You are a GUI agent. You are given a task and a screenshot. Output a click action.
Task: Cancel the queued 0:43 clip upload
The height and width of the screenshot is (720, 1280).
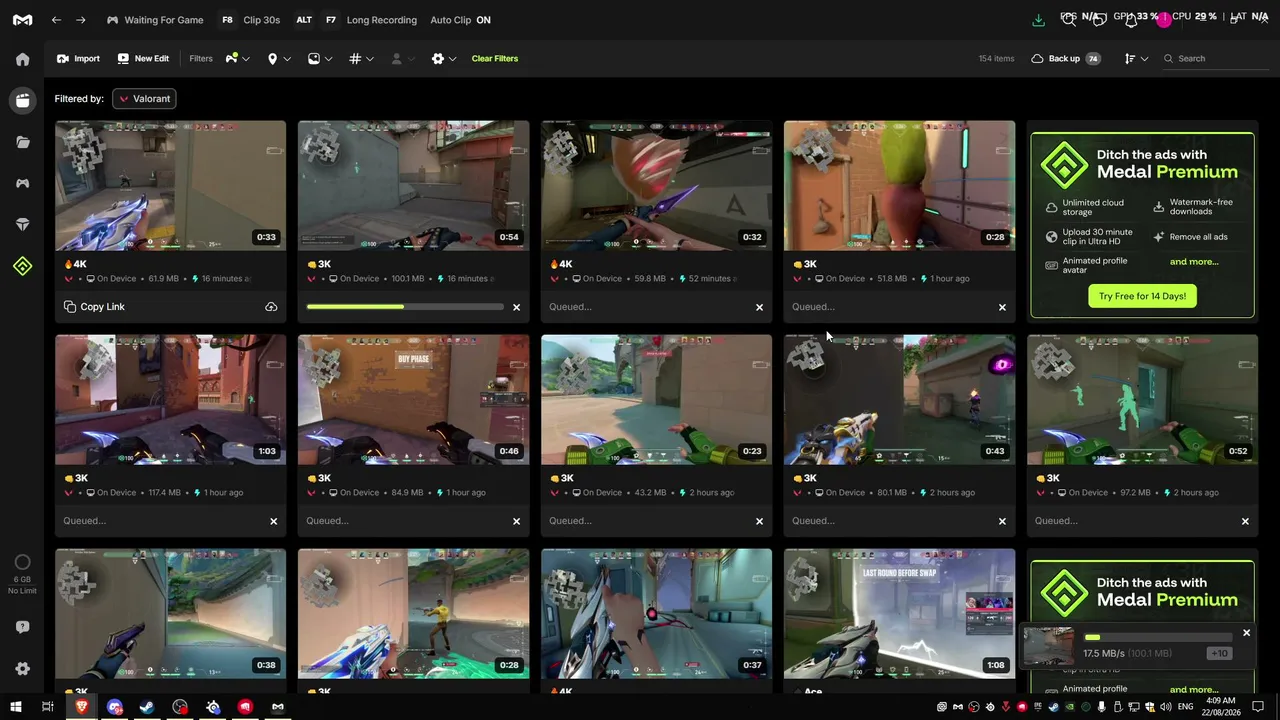pos(1002,521)
